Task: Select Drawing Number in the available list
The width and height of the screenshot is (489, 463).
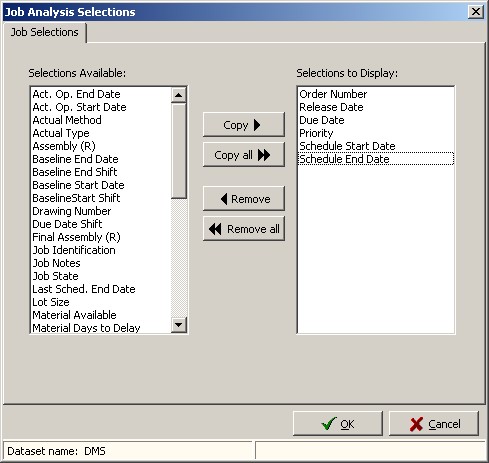Action: (72, 211)
